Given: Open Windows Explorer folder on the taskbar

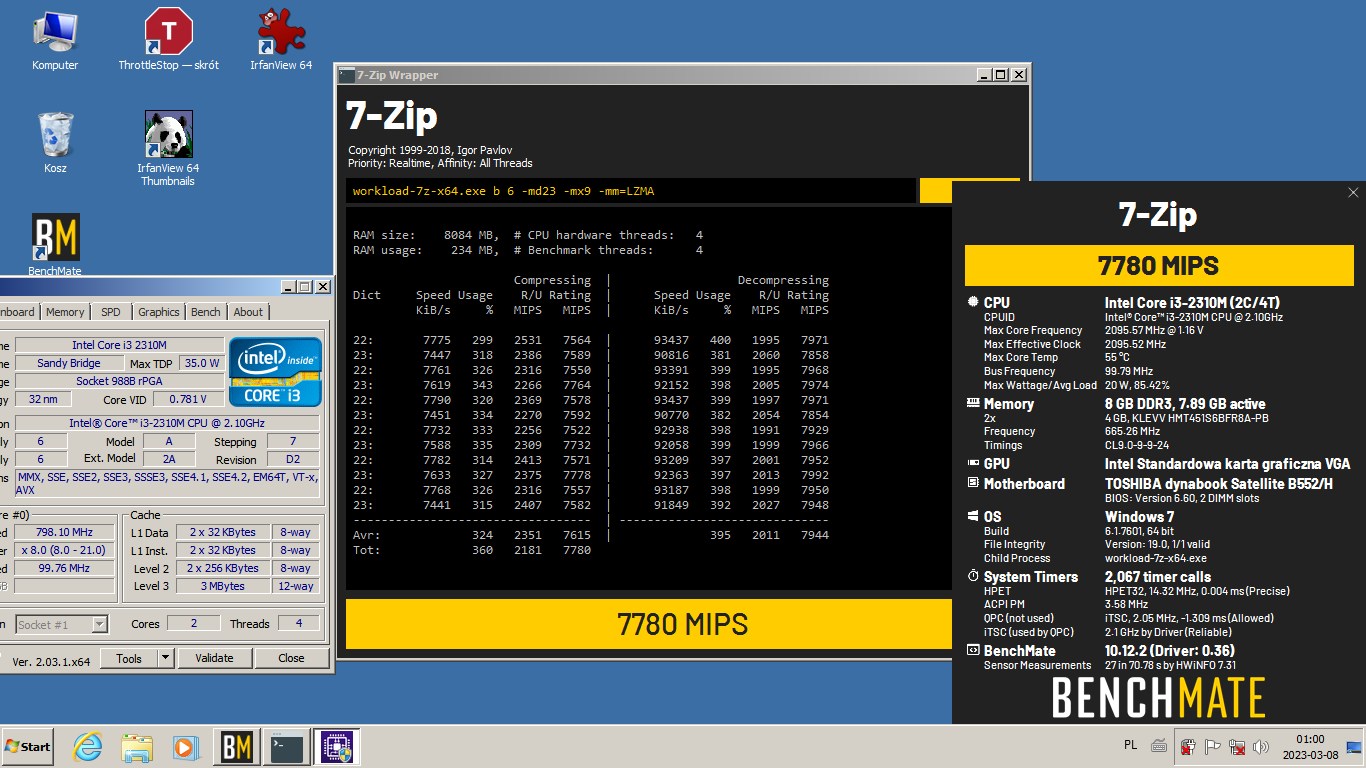Looking at the screenshot, I should 137,747.
